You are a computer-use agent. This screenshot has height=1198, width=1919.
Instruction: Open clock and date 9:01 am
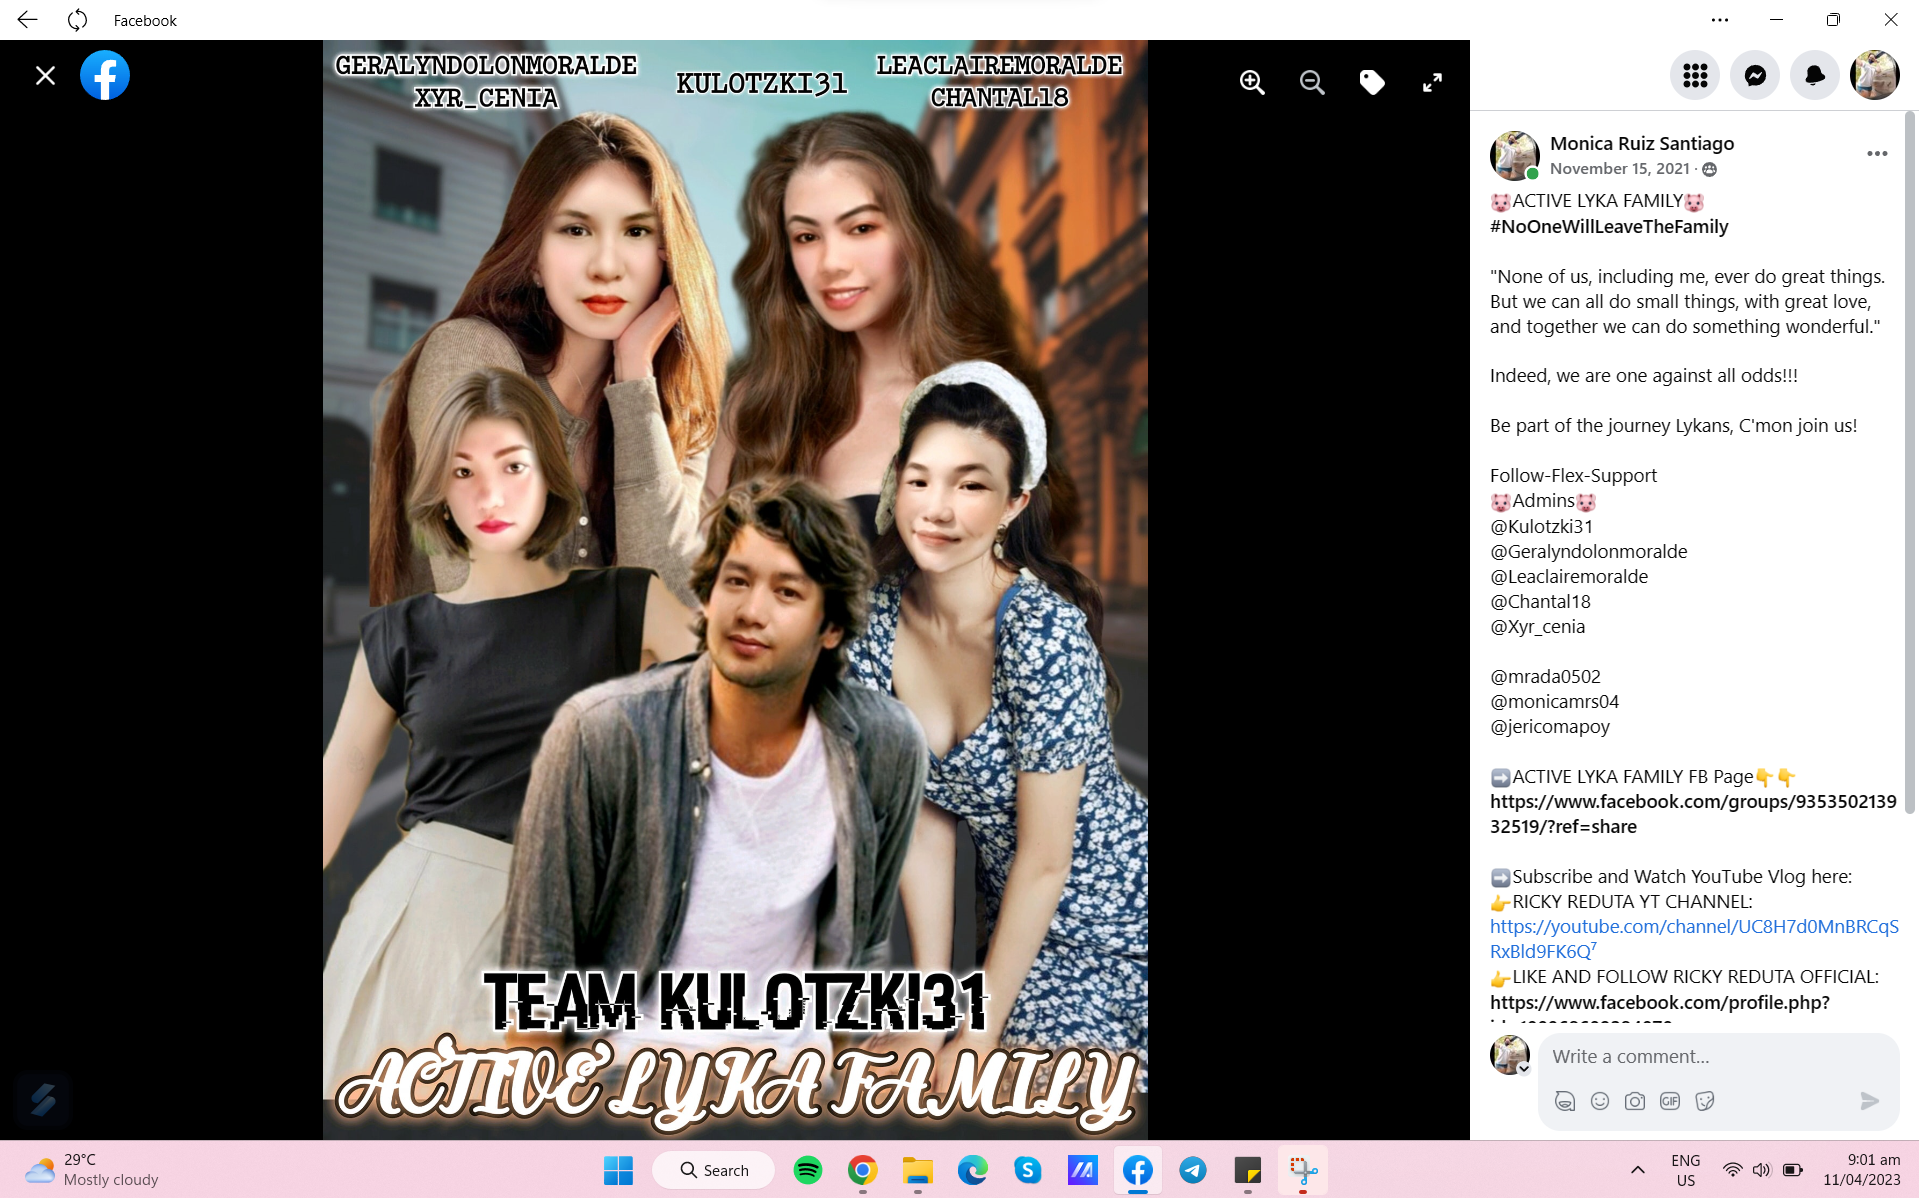tap(1861, 1170)
